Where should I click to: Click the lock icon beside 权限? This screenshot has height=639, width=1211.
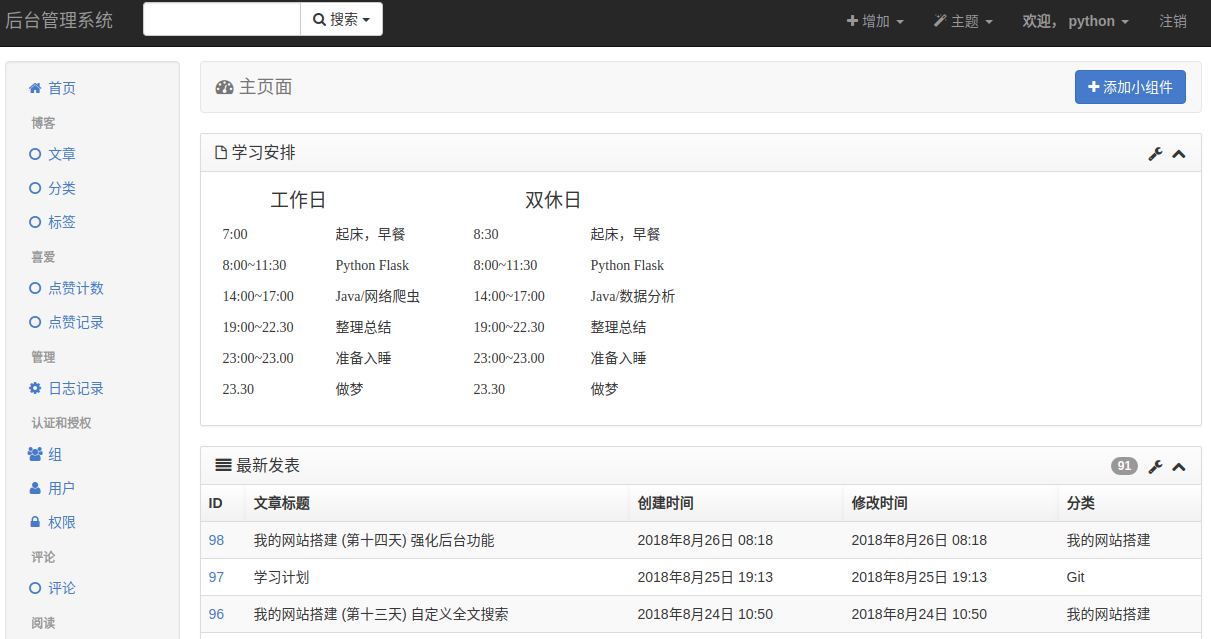[35, 522]
